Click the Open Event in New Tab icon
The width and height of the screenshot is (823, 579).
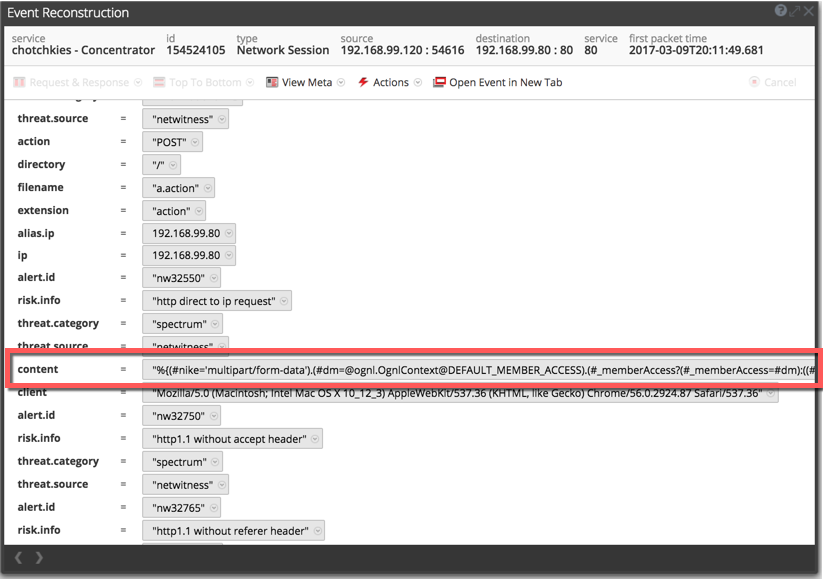439,82
